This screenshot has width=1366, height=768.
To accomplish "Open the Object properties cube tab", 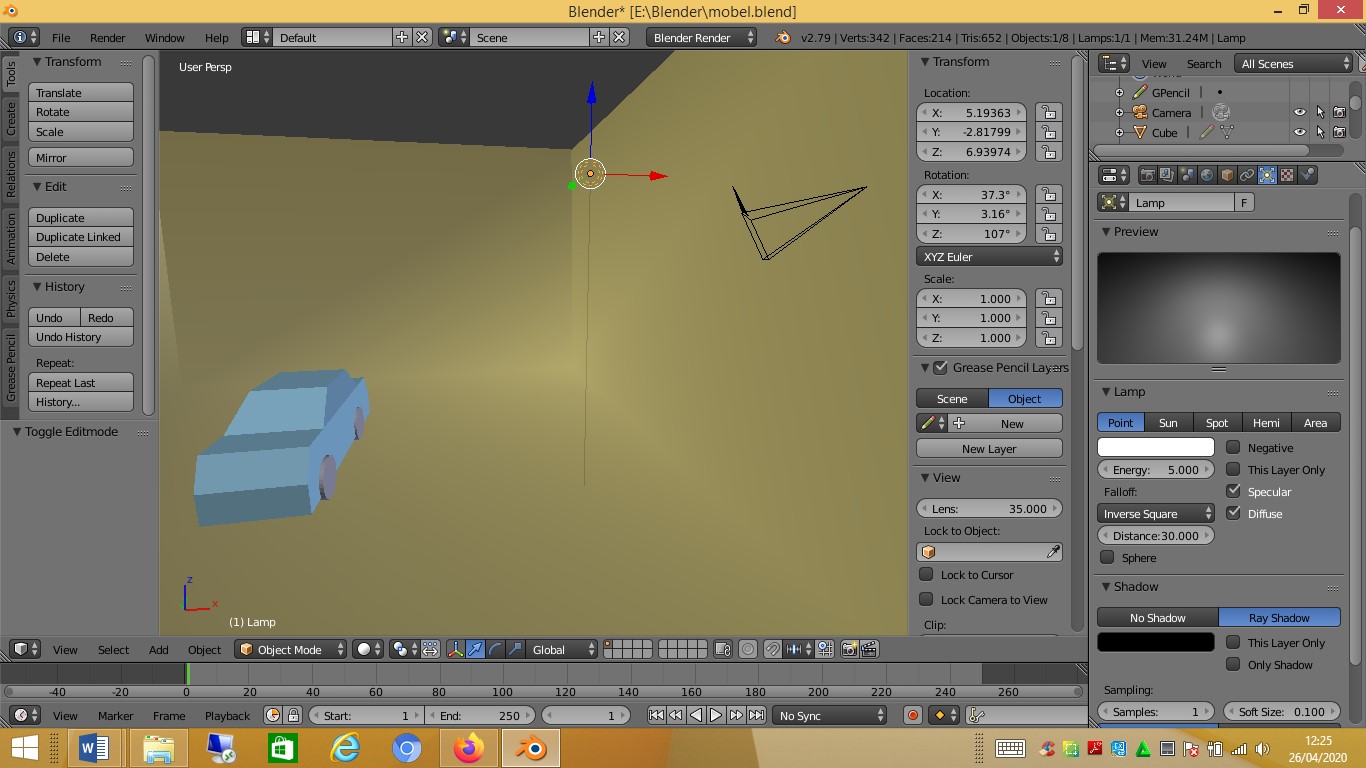I will pos(1227,174).
